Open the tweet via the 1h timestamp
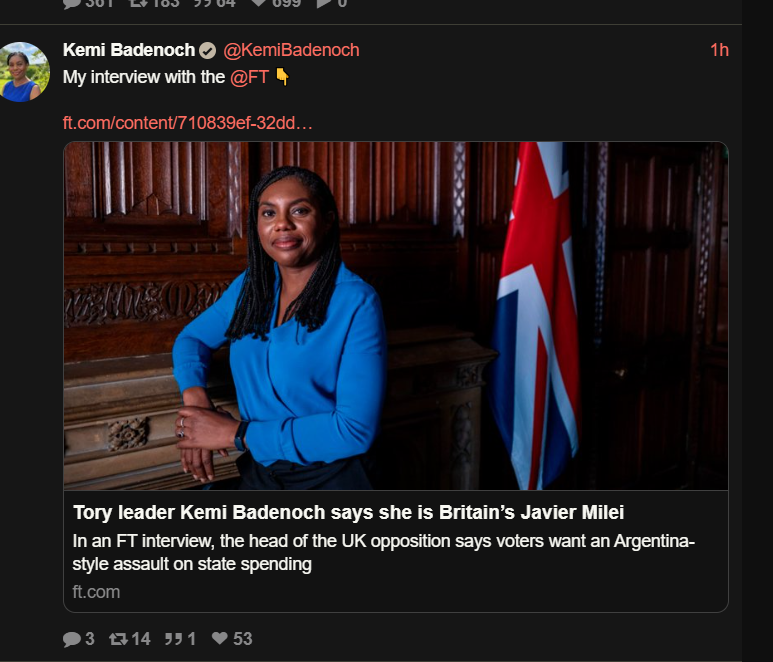 point(719,50)
